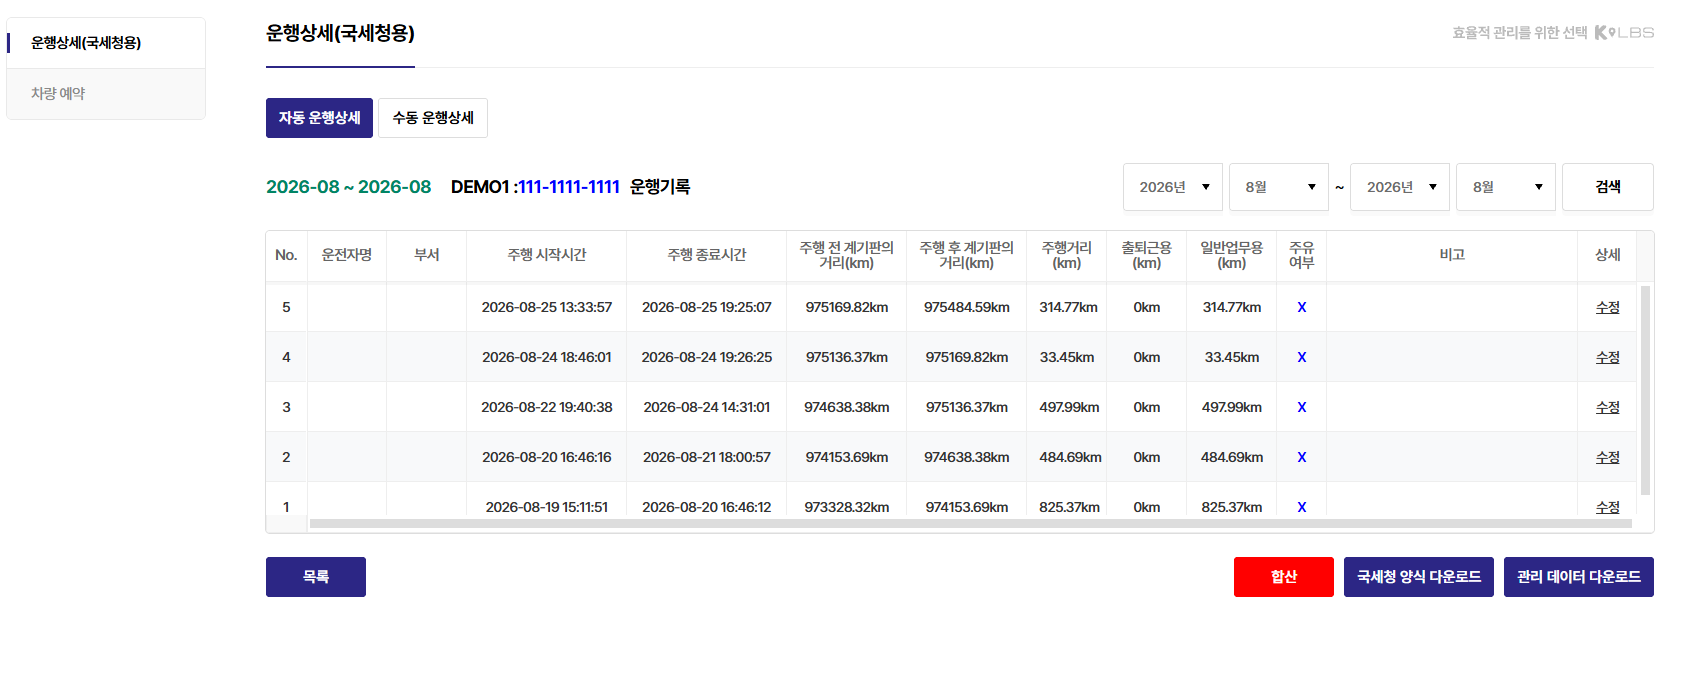Viewport: 1689px width, 676px height.
Task: Click the 주행 전 계기판의 거리 header
Action: point(847,255)
